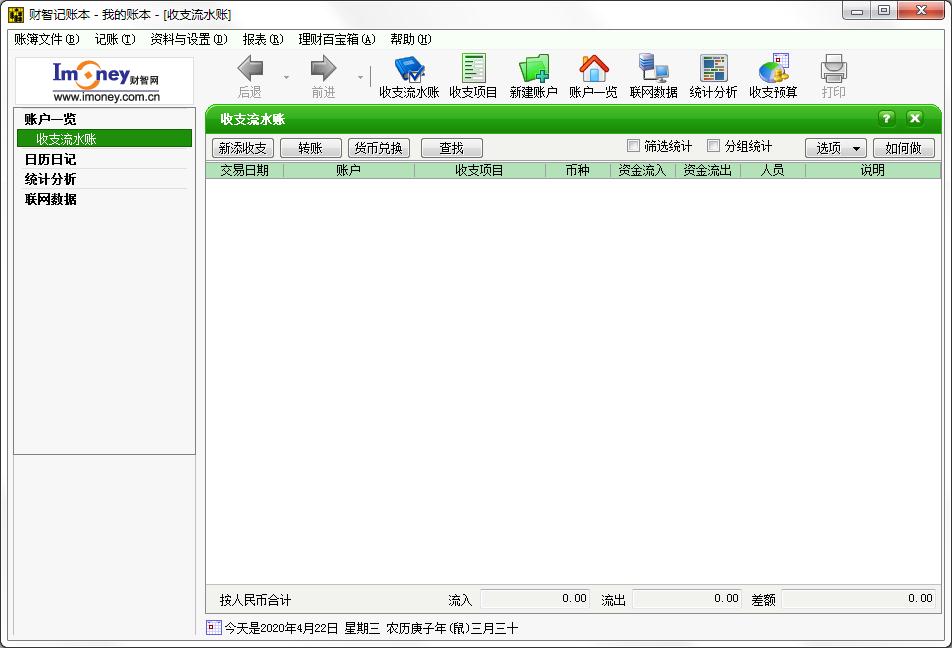Click the 查找 button
The height and width of the screenshot is (648, 952).
coord(452,148)
